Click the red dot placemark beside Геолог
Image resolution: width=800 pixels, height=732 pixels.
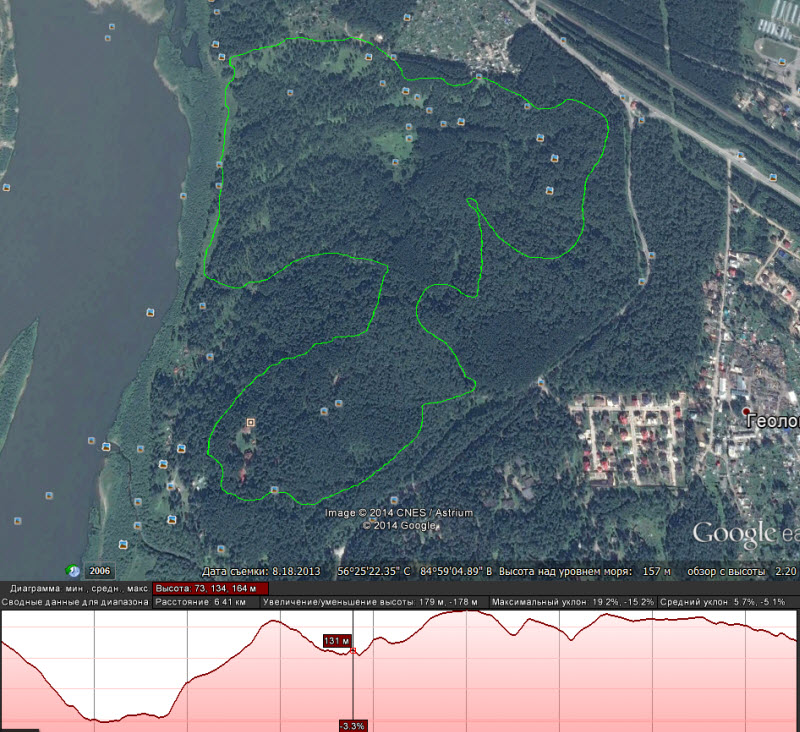[x=746, y=411]
